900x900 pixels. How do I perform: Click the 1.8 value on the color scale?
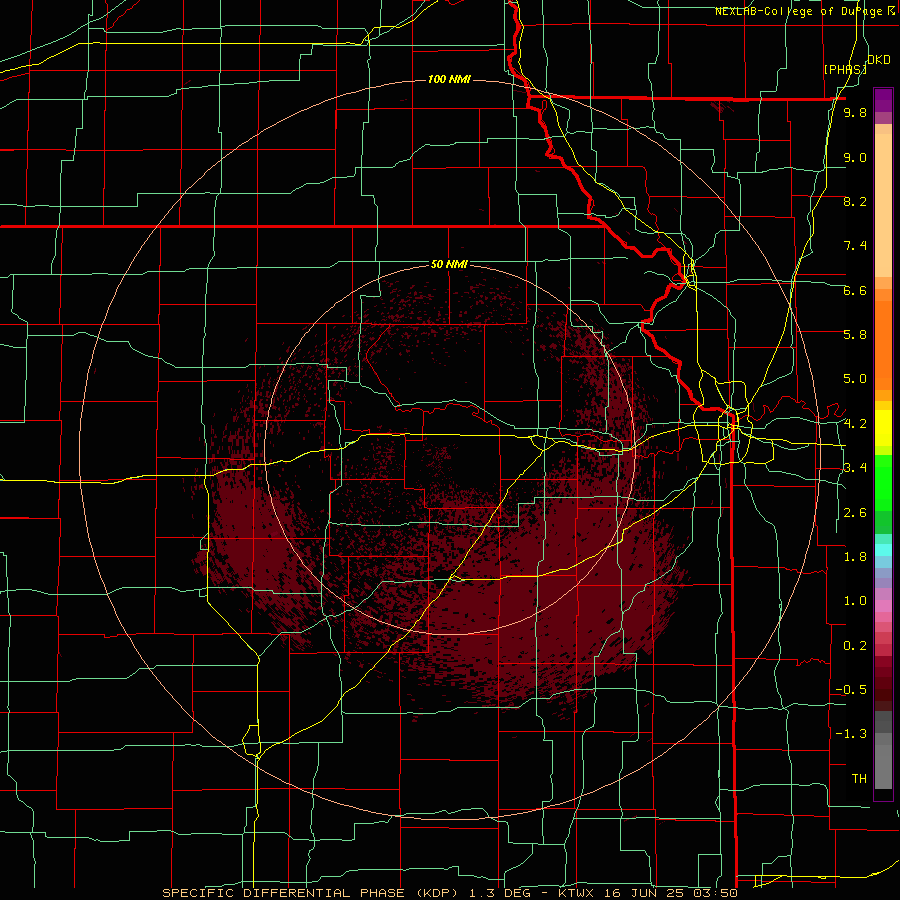point(855,557)
